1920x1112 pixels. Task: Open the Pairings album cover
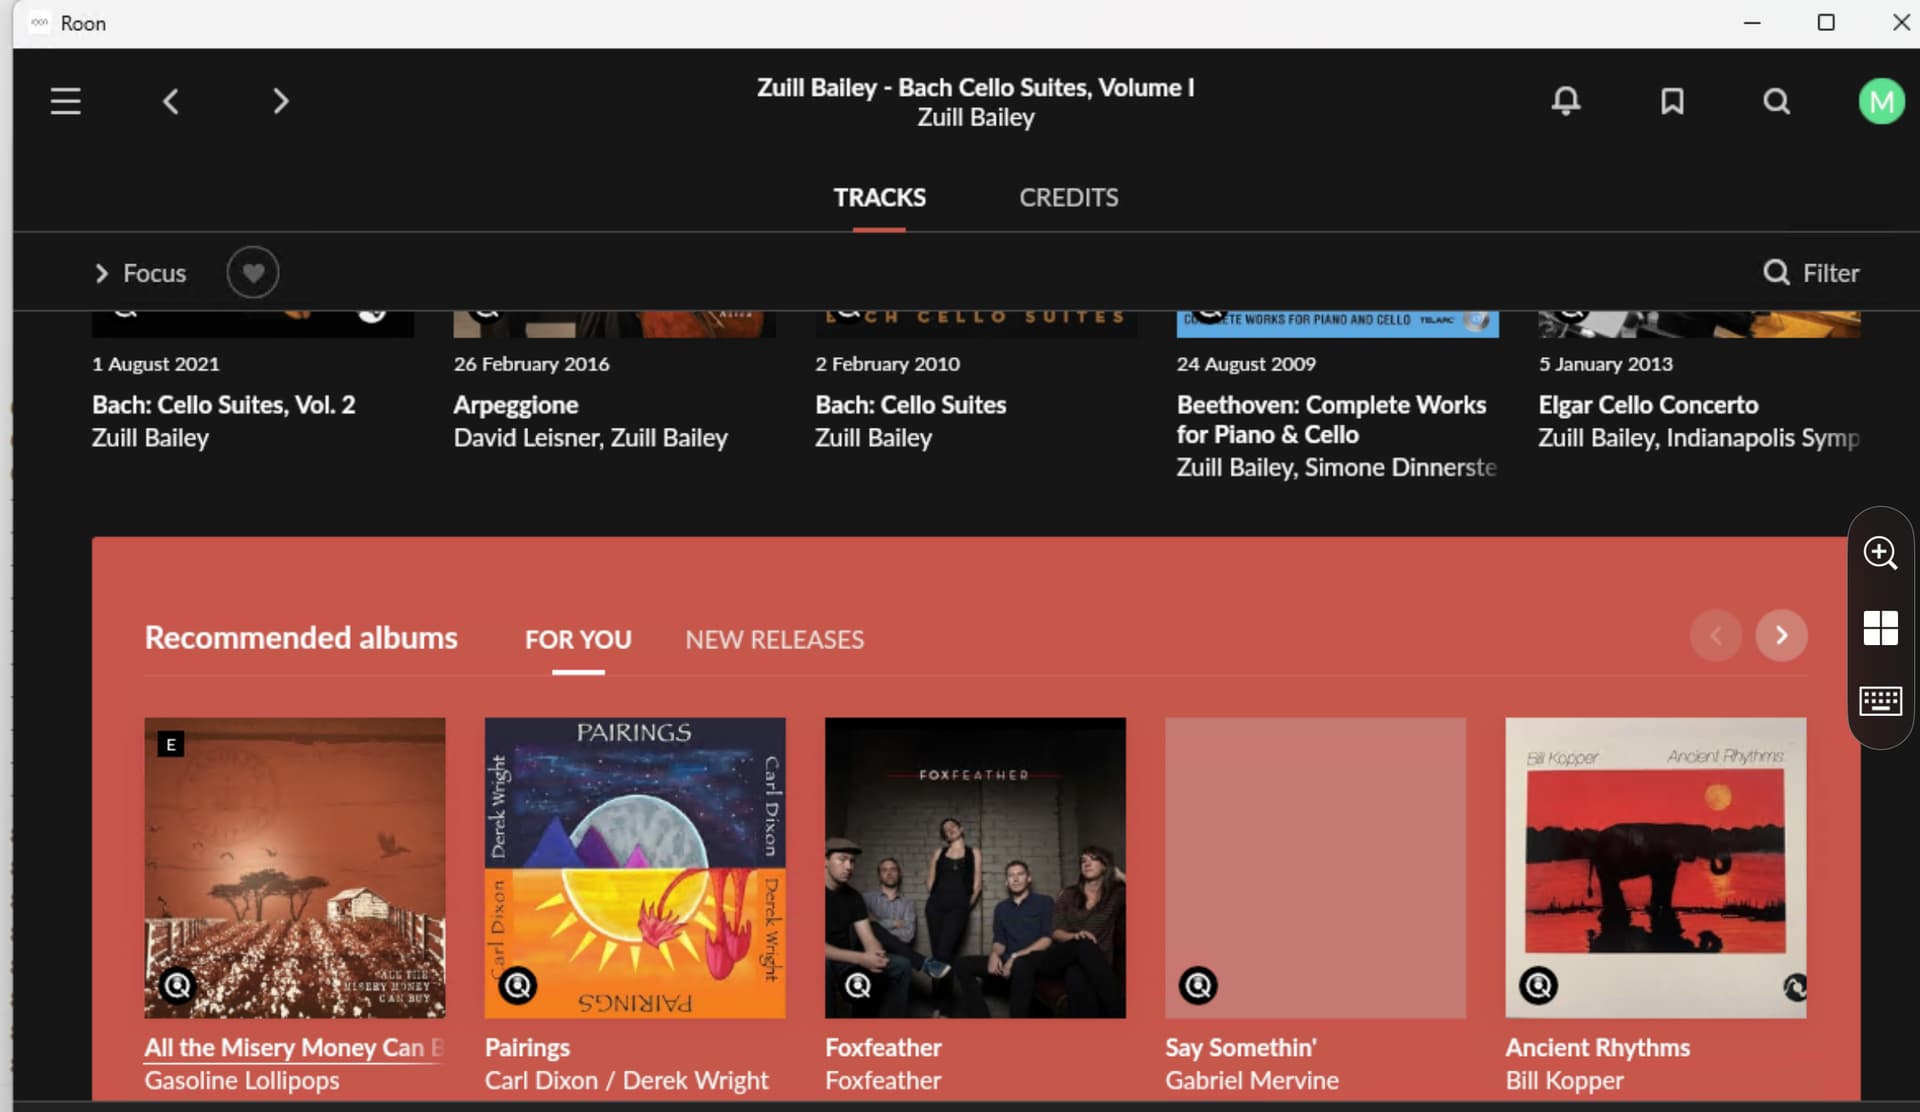click(635, 867)
